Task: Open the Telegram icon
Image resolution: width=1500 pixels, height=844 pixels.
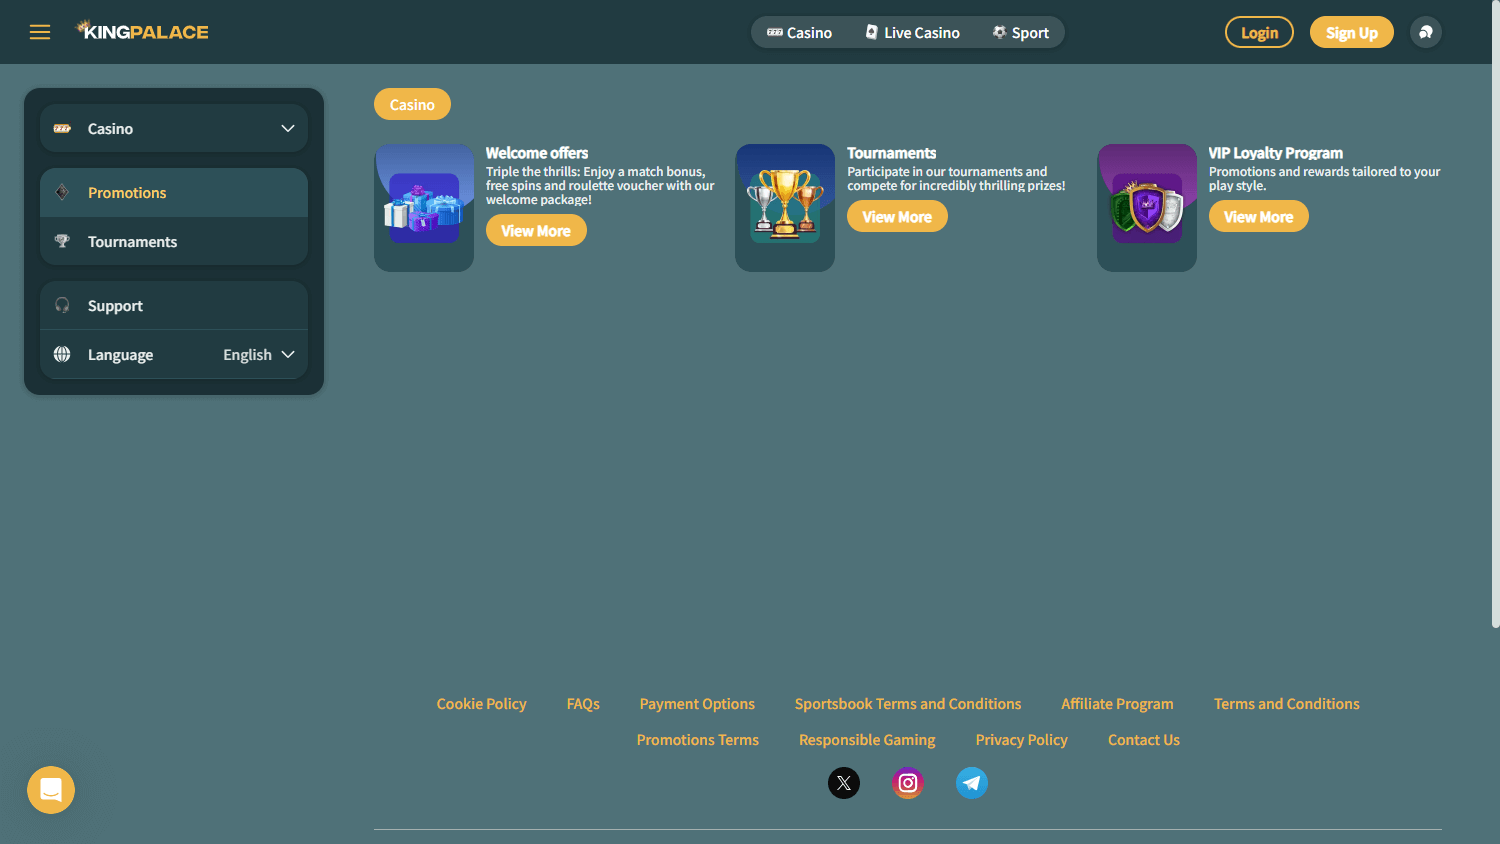Action: pyautogui.click(x=971, y=783)
